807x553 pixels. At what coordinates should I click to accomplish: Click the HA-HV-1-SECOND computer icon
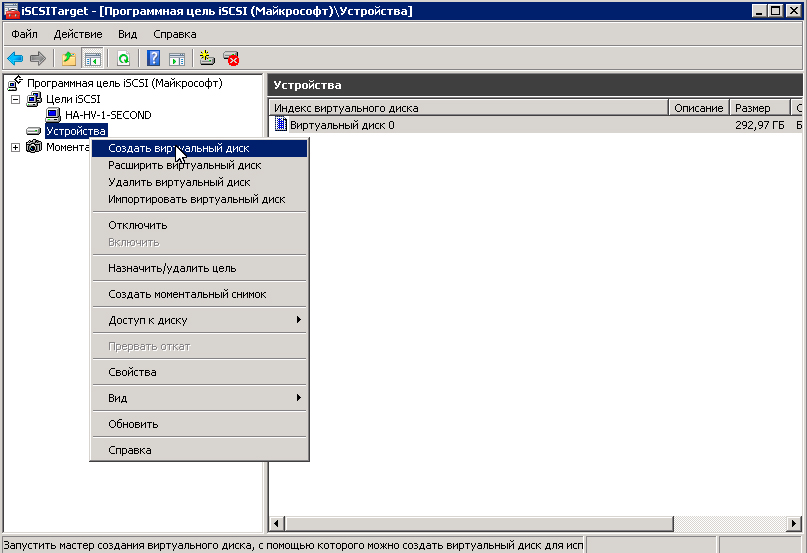tap(53, 115)
